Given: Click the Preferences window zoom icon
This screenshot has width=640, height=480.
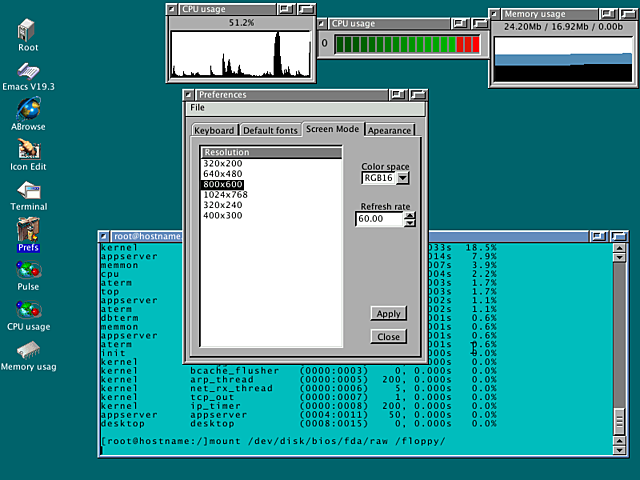Looking at the screenshot, I should point(398,95).
